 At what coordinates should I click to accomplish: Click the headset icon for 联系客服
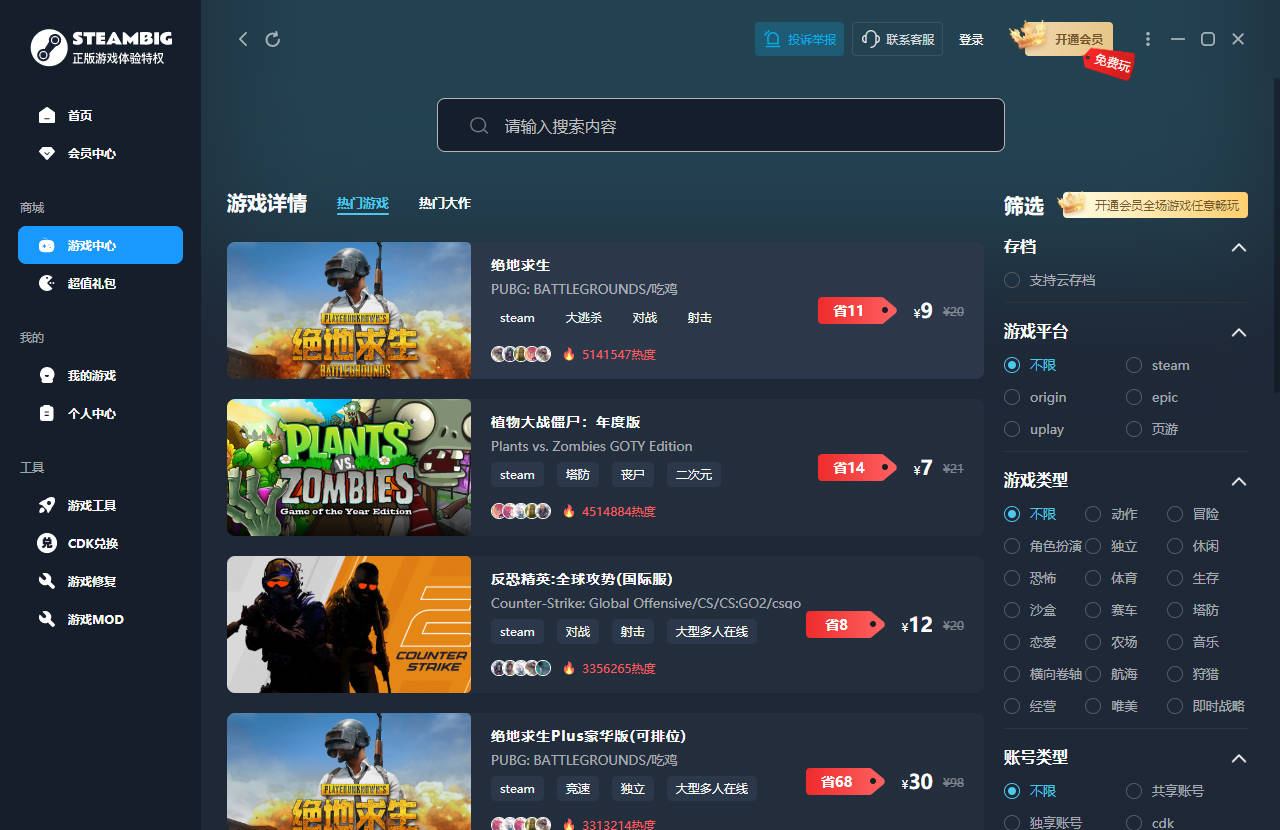click(870, 40)
